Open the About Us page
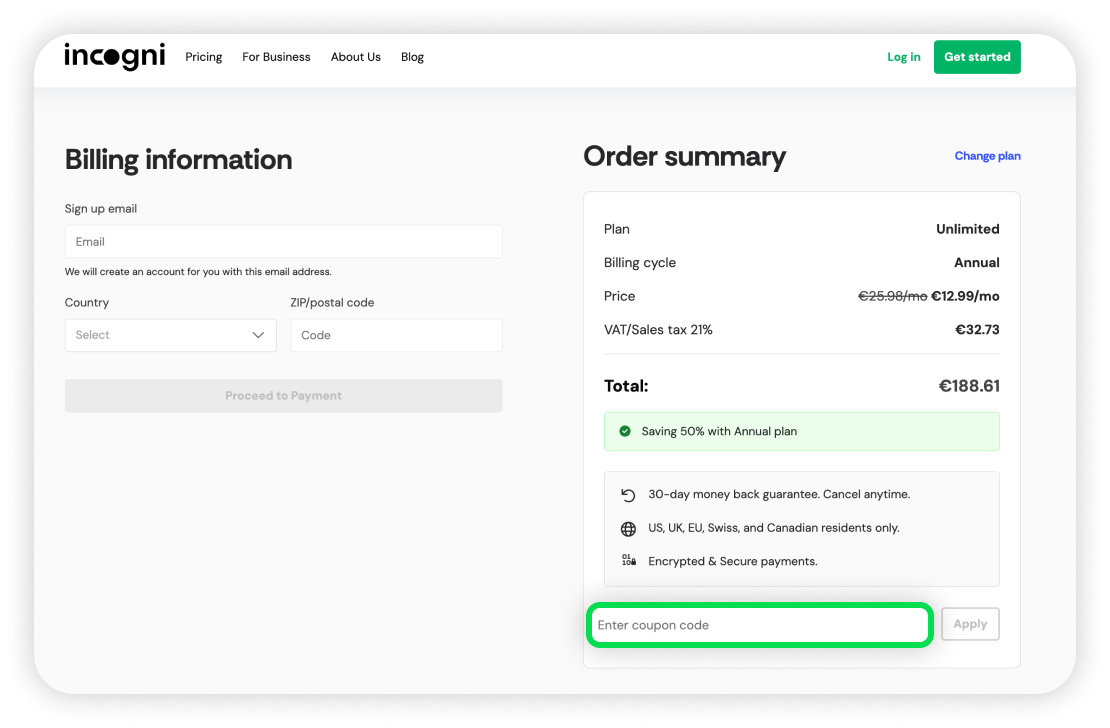1110x728 pixels. click(355, 57)
